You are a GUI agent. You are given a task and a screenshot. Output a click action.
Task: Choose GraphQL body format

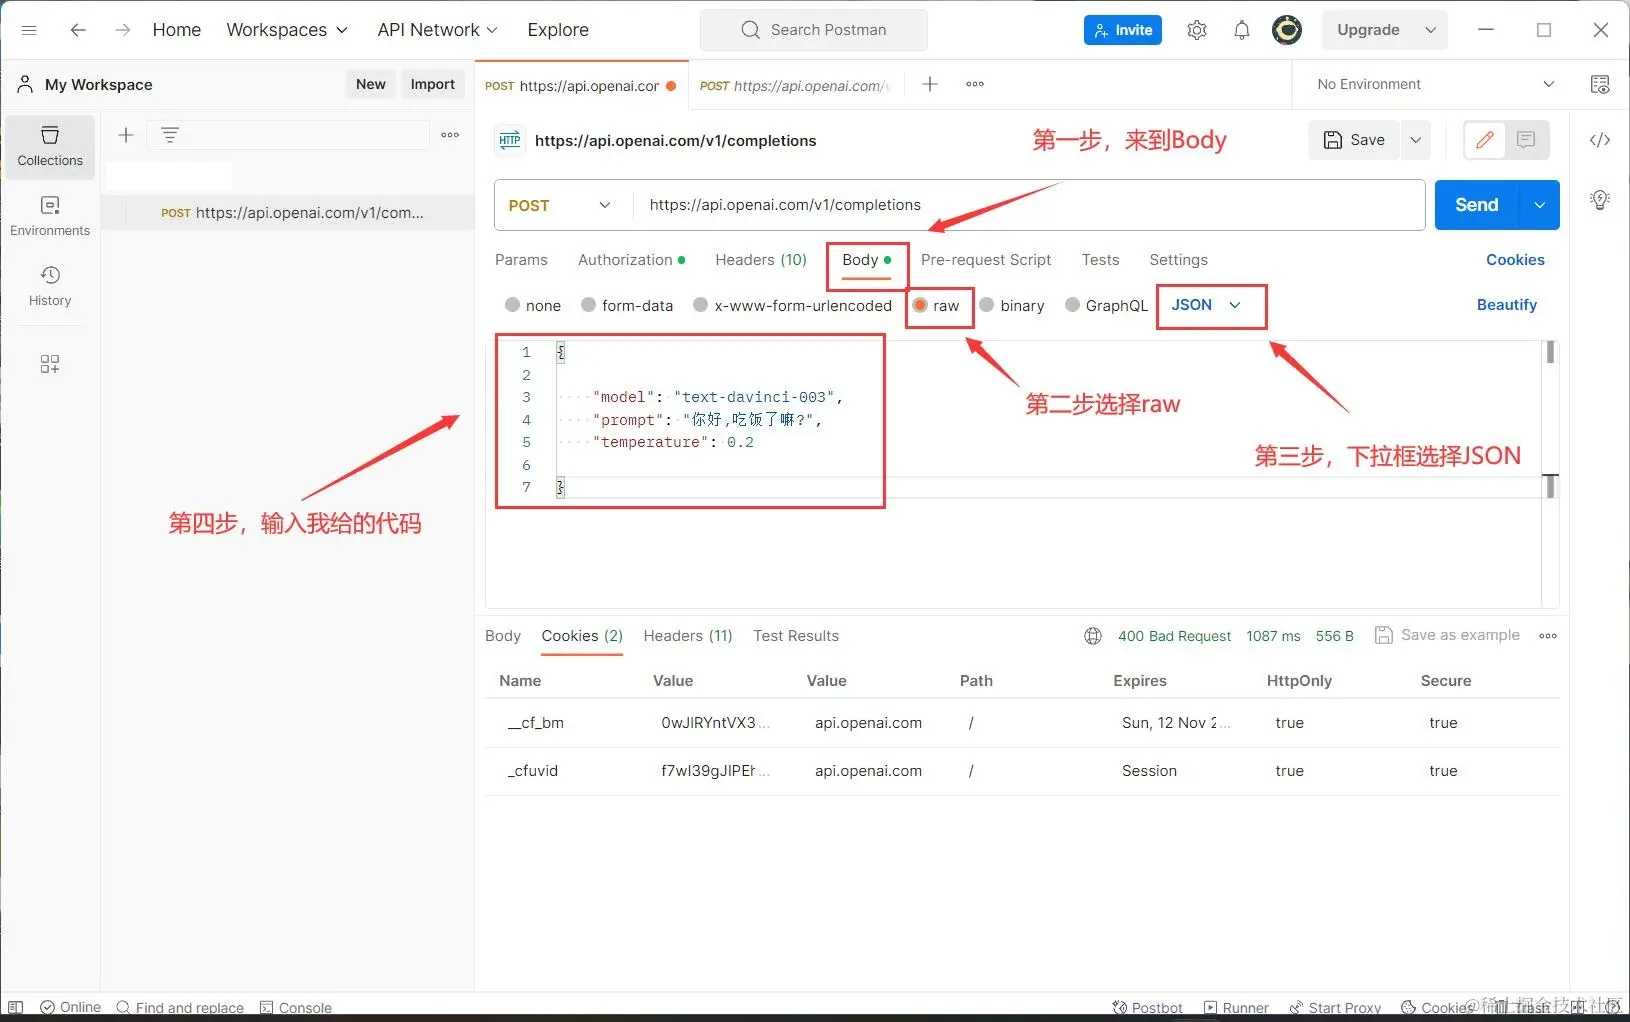tap(1106, 305)
